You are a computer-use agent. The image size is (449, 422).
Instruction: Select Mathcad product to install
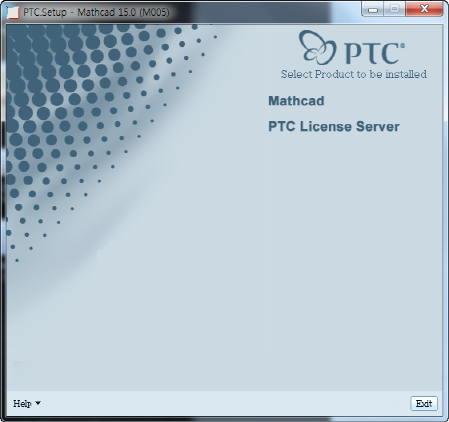point(296,101)
